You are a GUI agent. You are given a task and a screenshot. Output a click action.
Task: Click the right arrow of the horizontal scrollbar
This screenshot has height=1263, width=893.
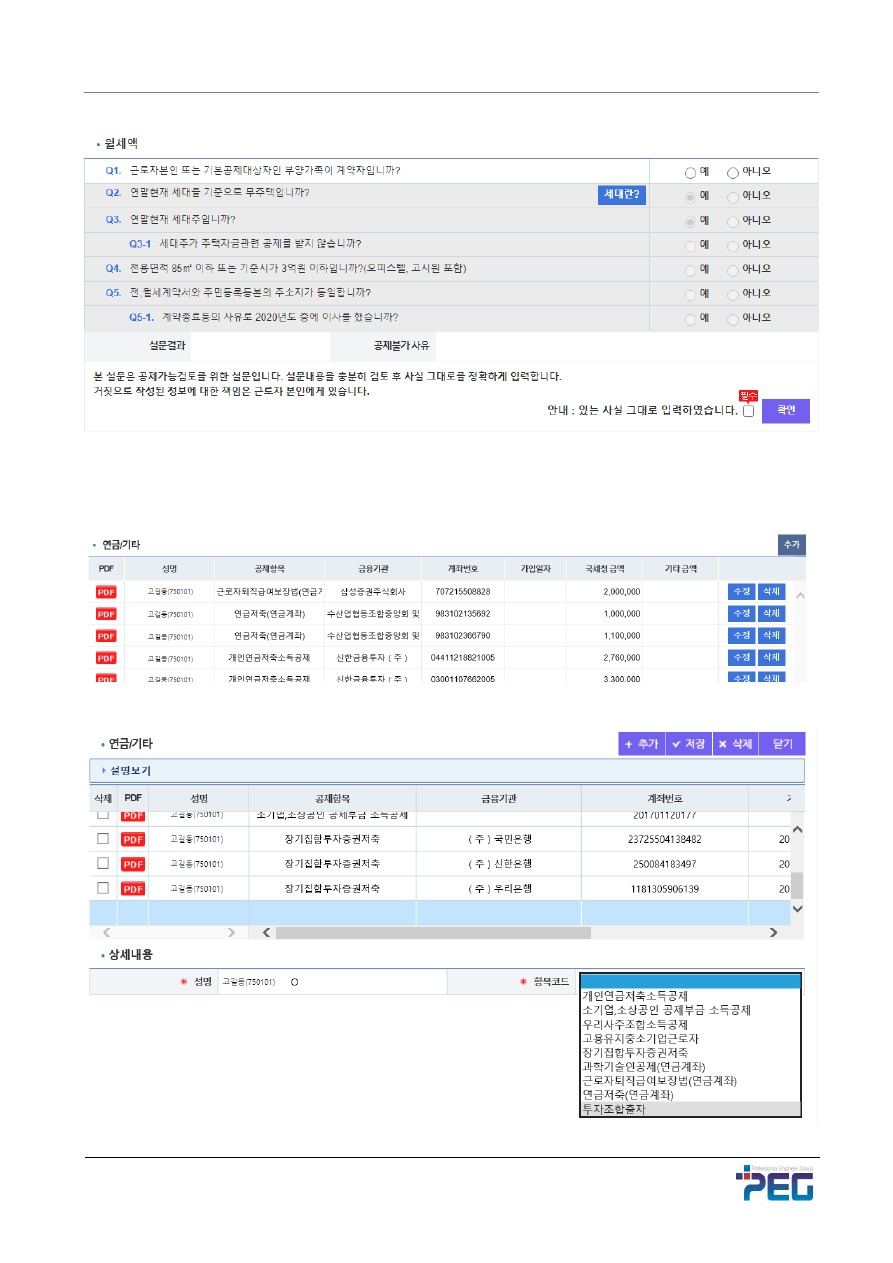[x=772, y=933]
